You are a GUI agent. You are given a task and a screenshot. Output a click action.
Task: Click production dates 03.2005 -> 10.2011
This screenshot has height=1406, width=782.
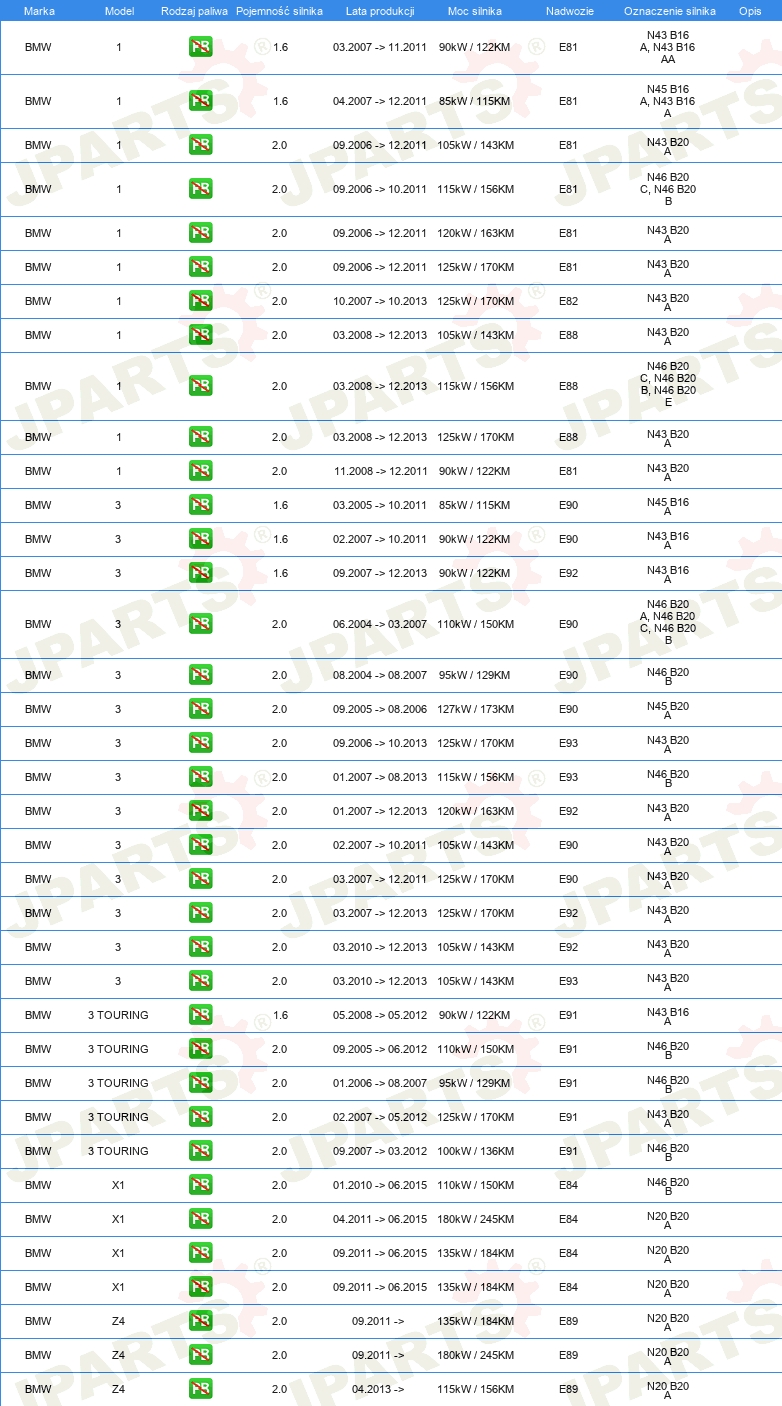380,505
